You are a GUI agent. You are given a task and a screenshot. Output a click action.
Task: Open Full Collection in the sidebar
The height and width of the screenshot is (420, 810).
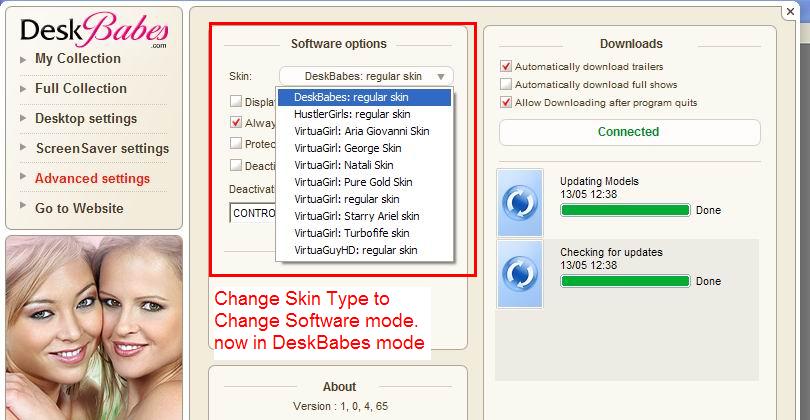coord(81,88)
